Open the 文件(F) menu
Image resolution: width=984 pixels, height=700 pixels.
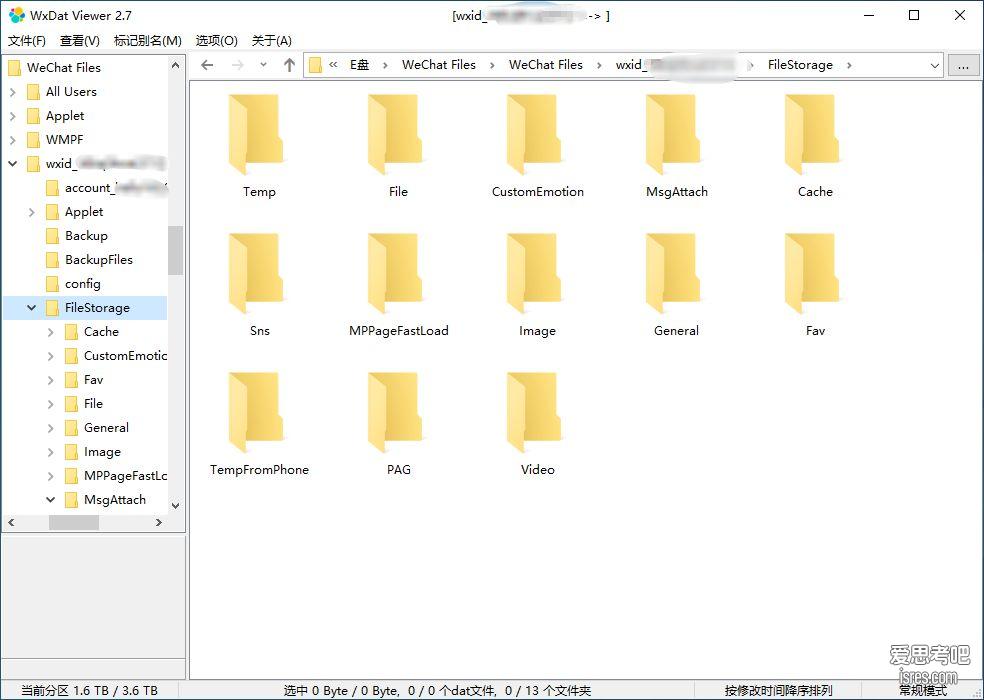26,41
